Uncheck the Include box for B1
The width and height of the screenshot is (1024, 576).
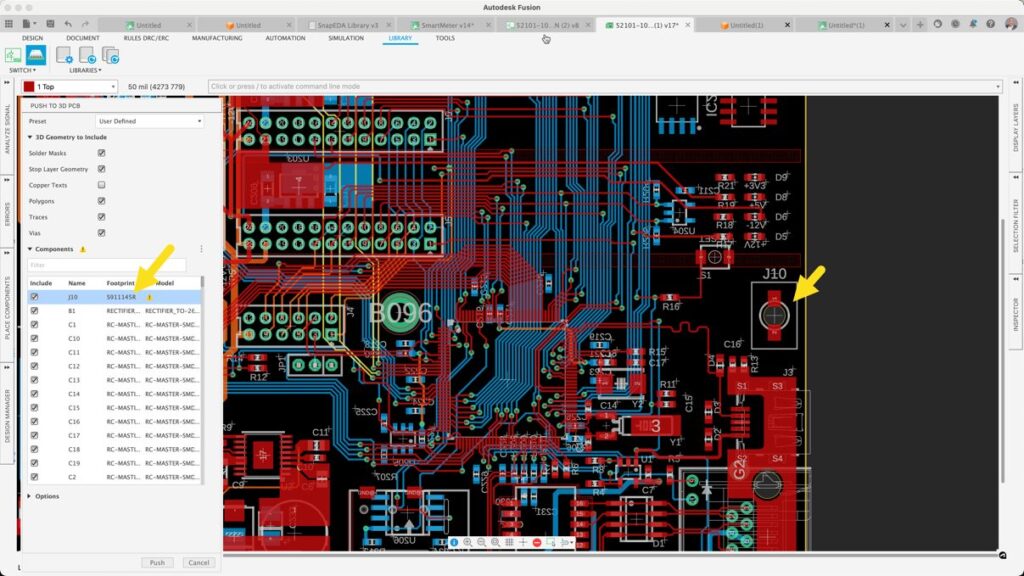[x=35, y=311]
